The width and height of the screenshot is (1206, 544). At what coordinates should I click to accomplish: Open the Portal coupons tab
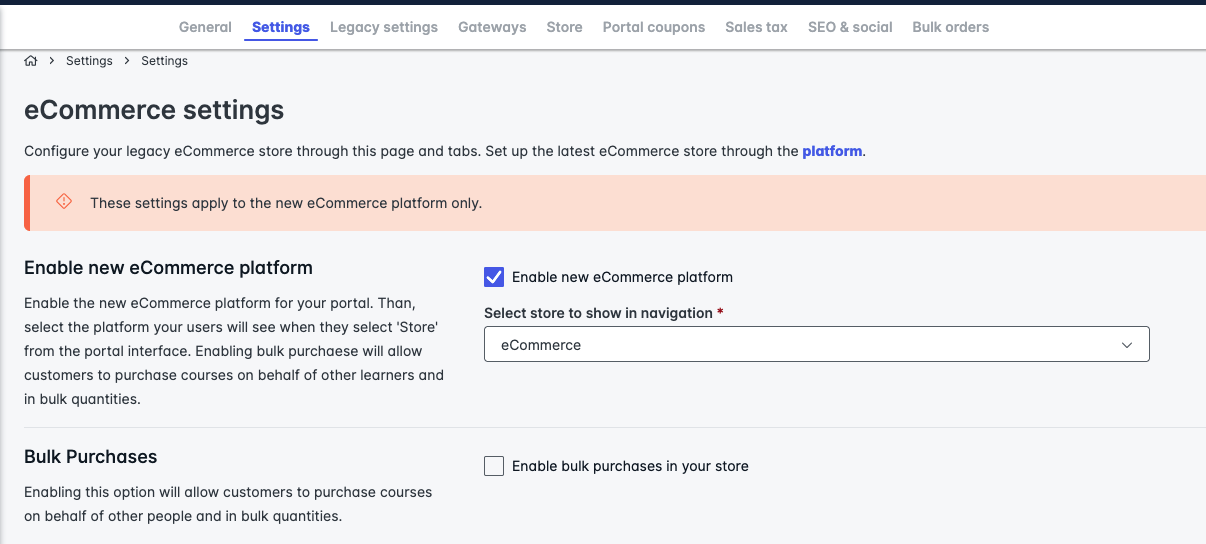point(654,27)
